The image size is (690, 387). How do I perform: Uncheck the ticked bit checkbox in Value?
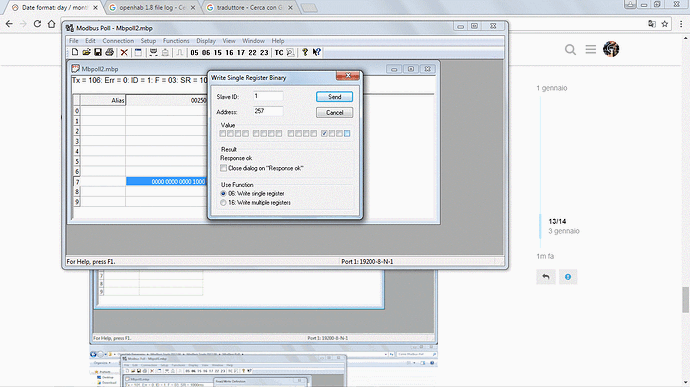coord(324,133)
